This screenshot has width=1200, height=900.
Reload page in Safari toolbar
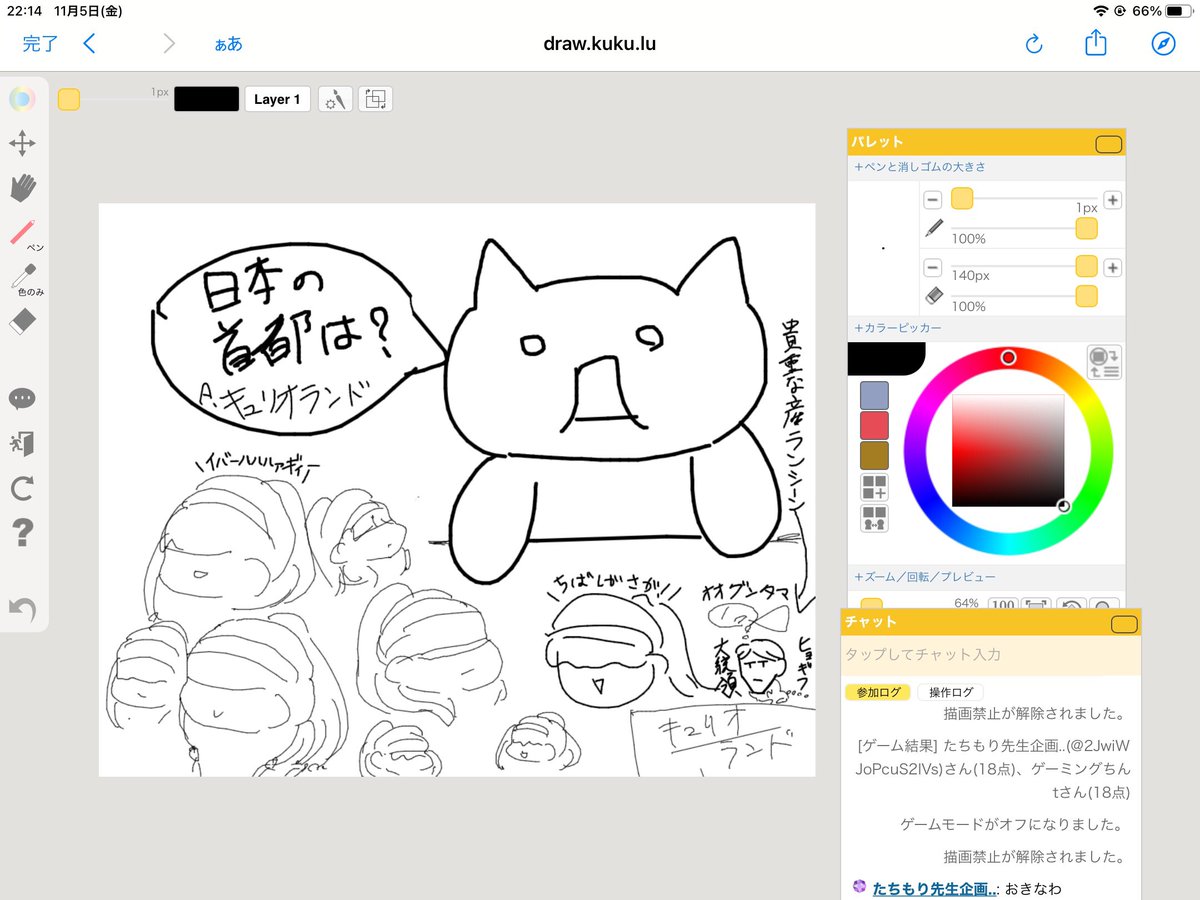click(1035, 44)
